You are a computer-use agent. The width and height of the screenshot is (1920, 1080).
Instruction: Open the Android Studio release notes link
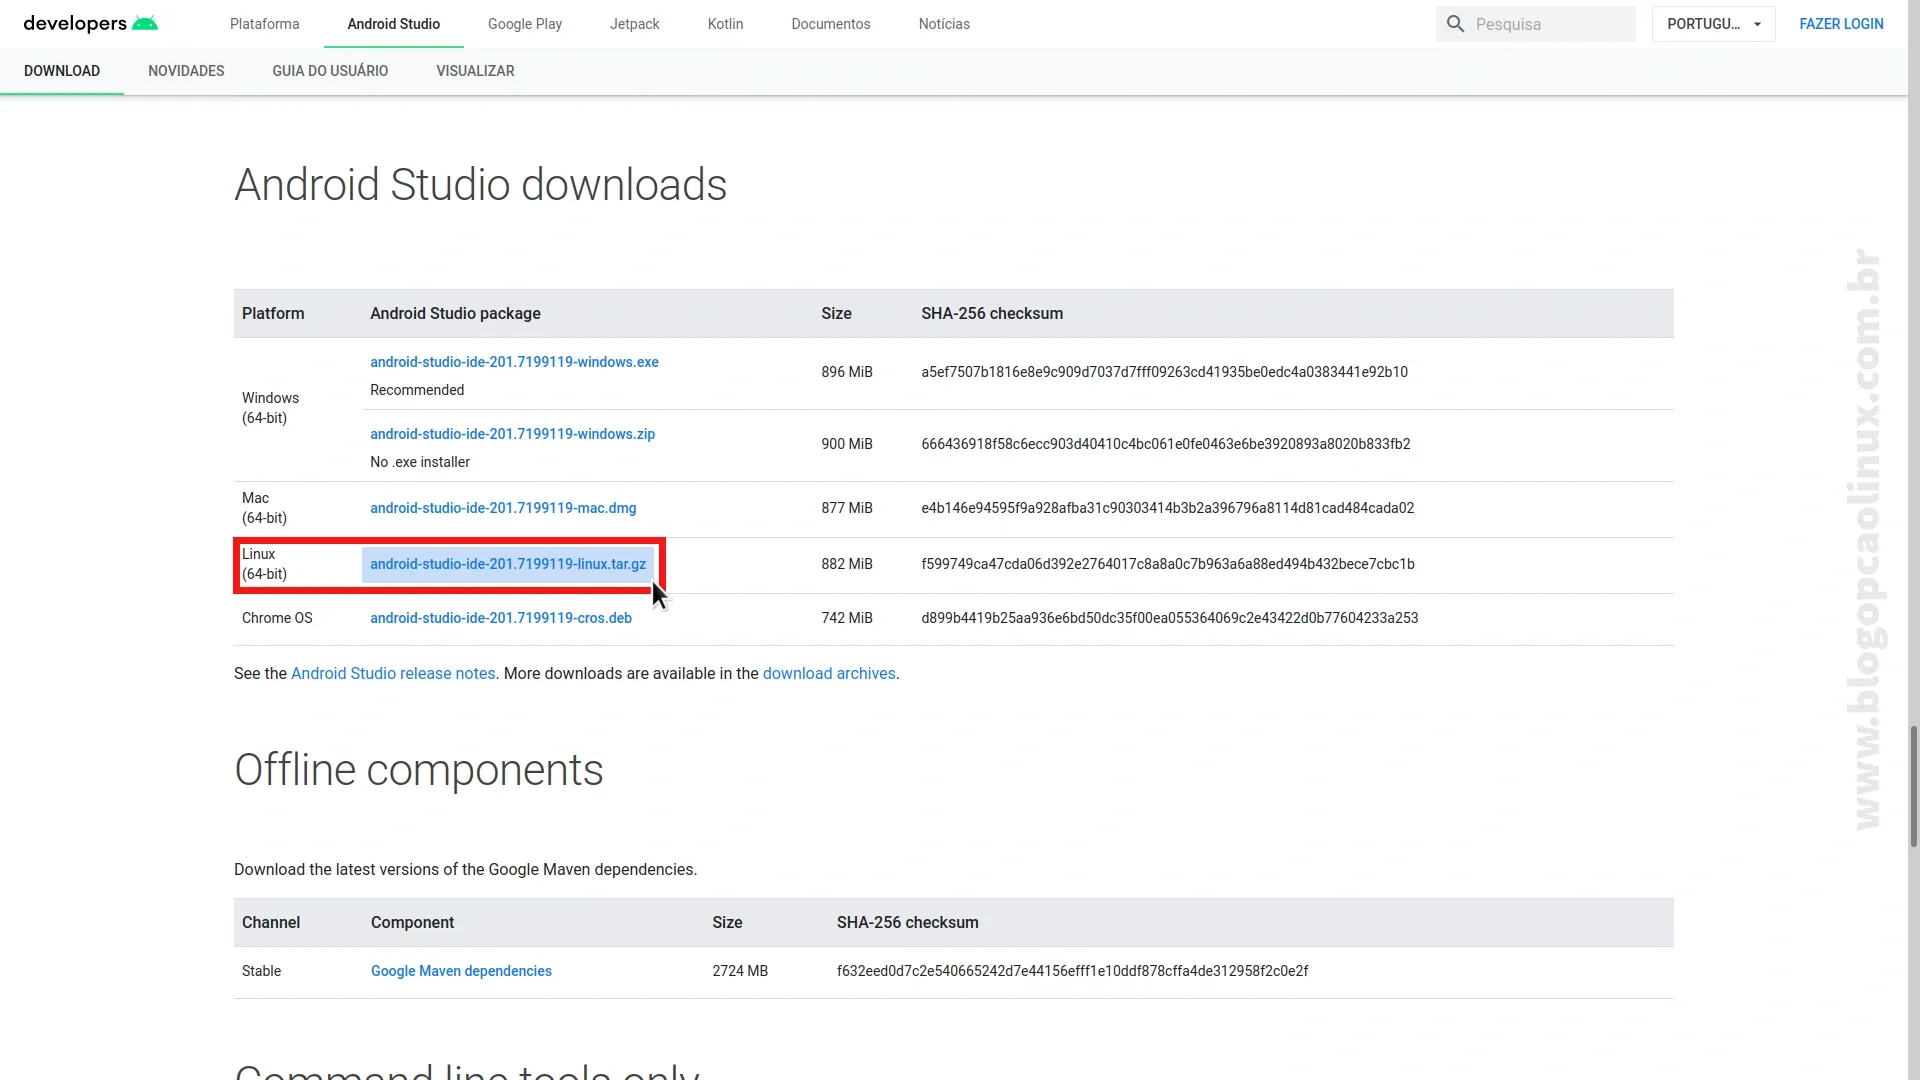(x=392, y=673)
